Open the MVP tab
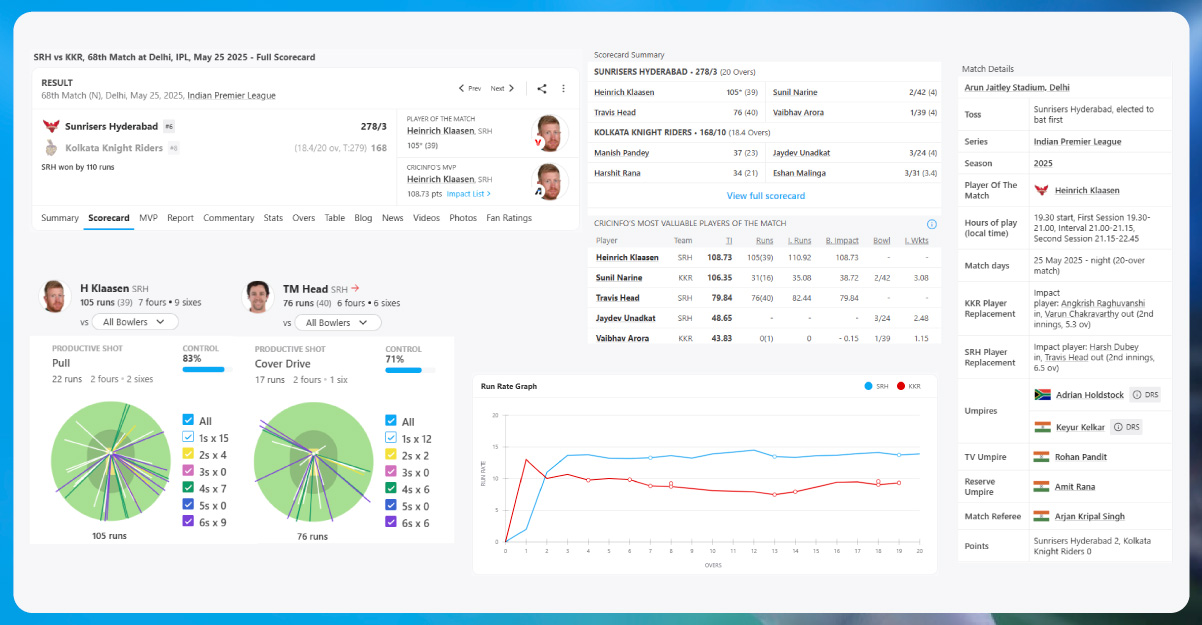Image resolution: width=1202 pixels, height=625 pixels. [x=148, y=218]
